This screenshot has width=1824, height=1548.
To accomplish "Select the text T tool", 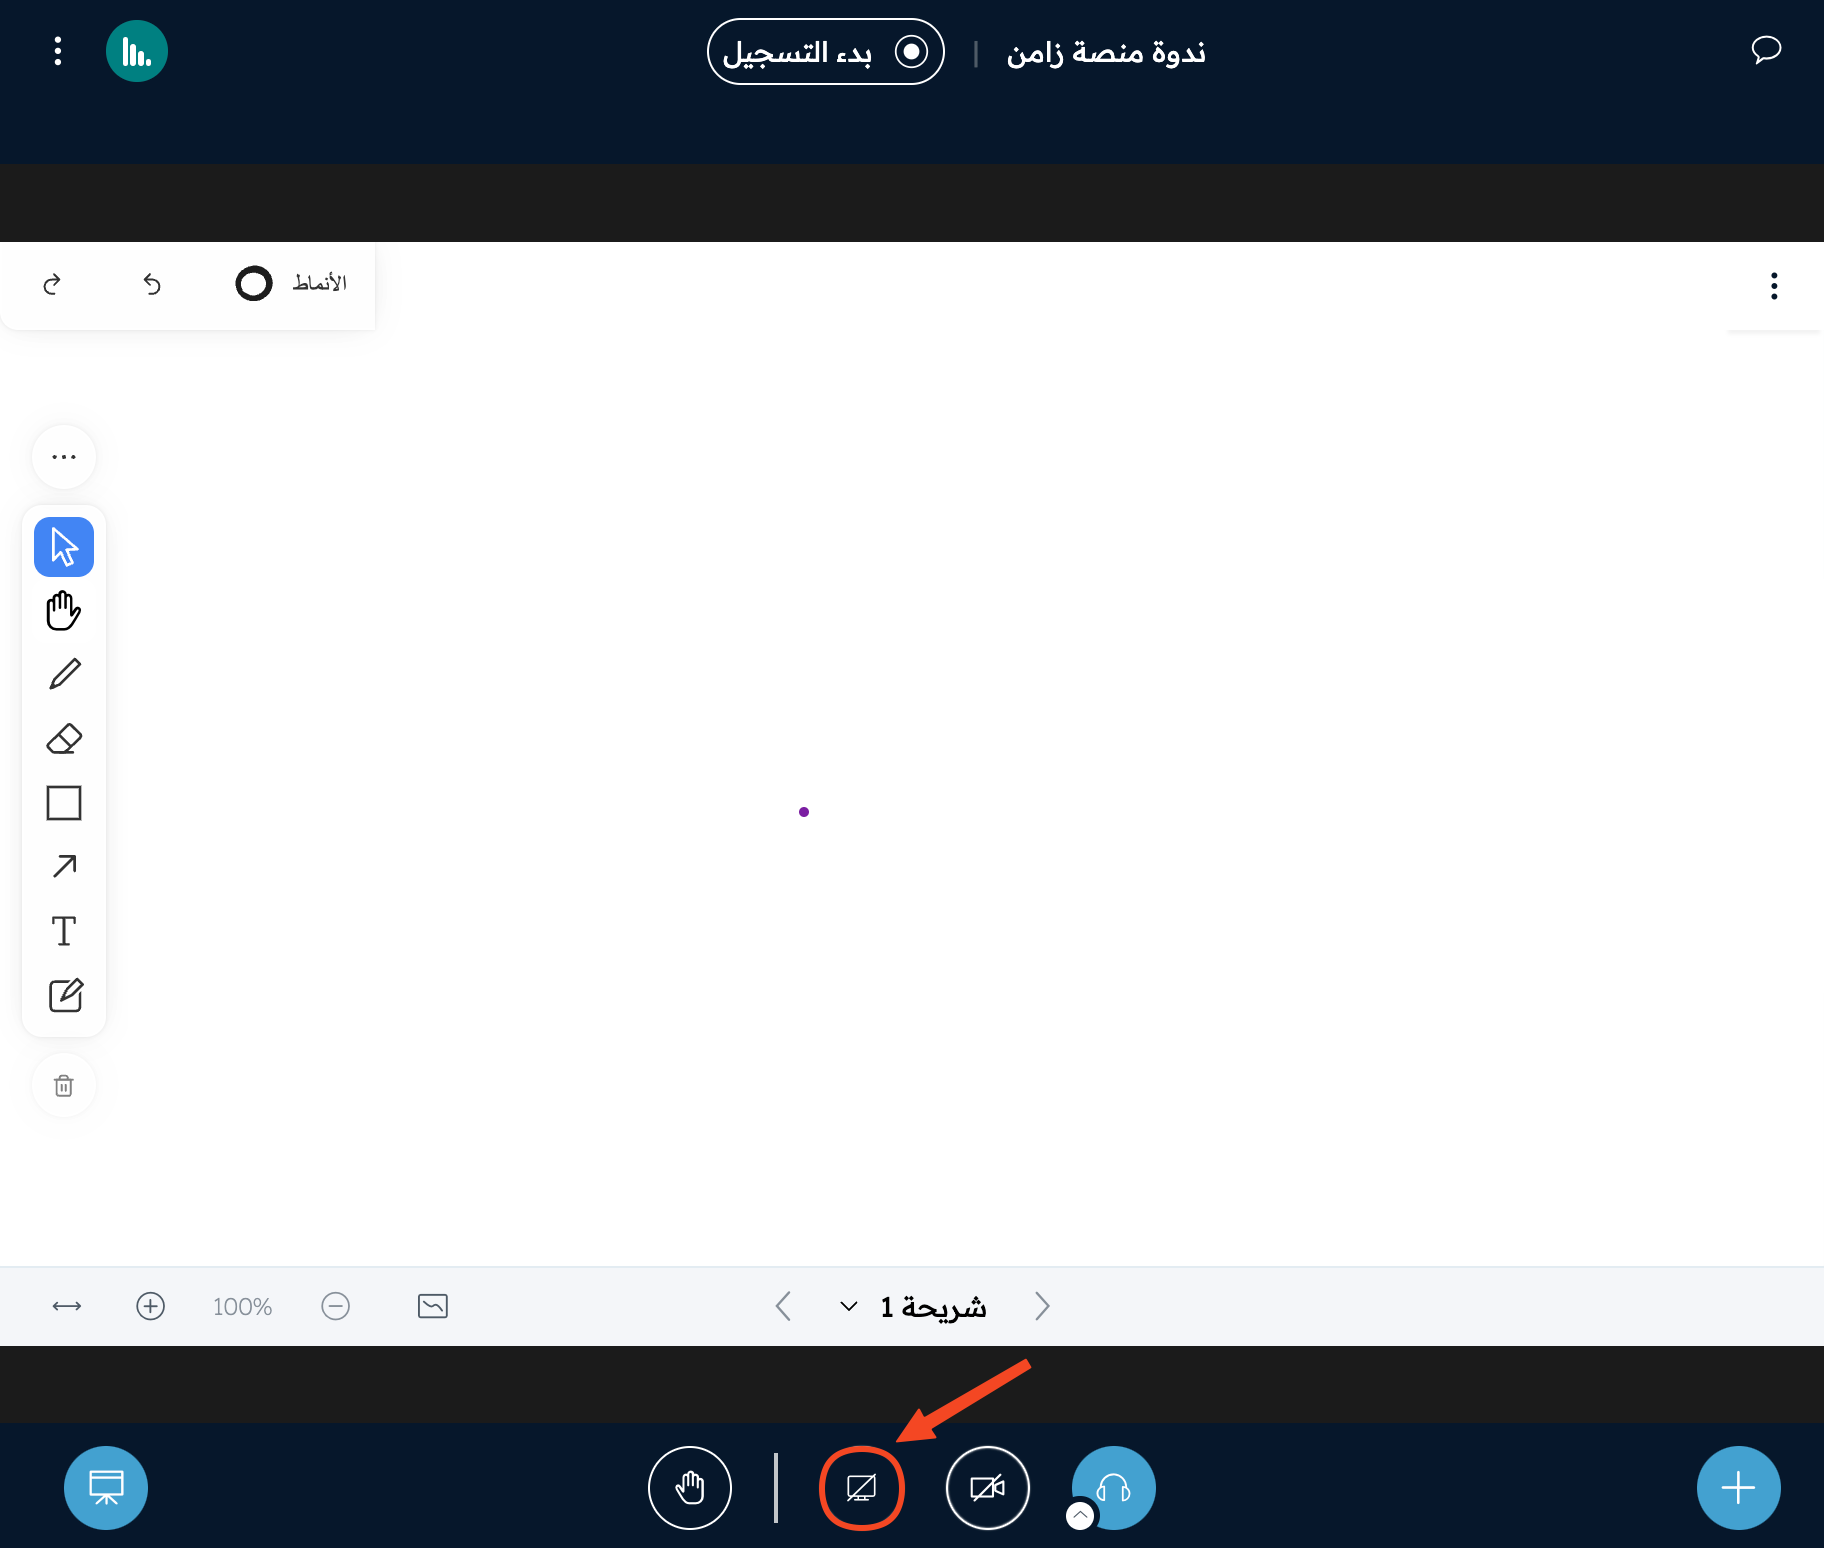I will [64, 931].
